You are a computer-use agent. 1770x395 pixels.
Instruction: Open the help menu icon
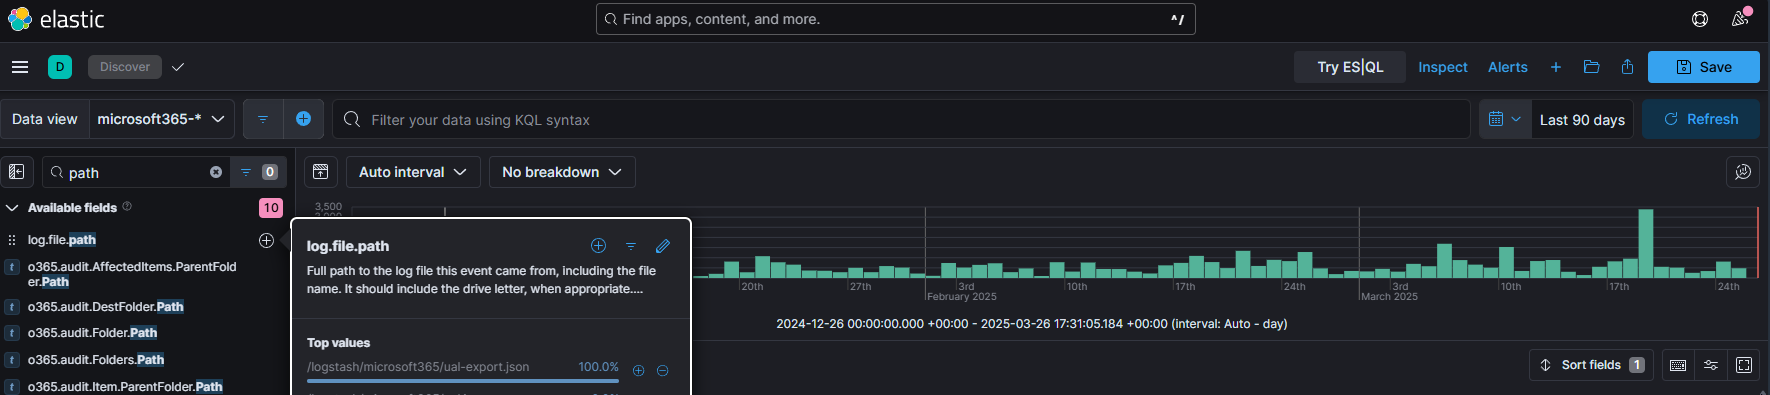(x=1700, y=19)
